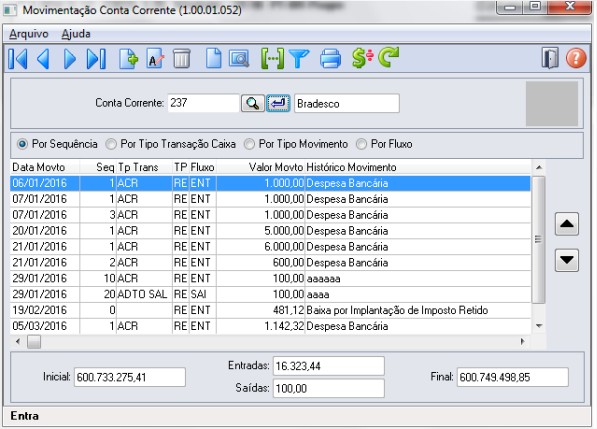Click the grid scroll down arrow
Image resolution: width=597 pixels, height=429 pixels.
[539, 325]
